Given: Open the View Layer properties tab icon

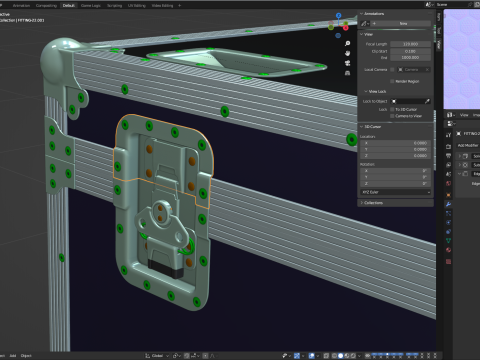Looking at the screenshot, I should [x=448, y=165].
